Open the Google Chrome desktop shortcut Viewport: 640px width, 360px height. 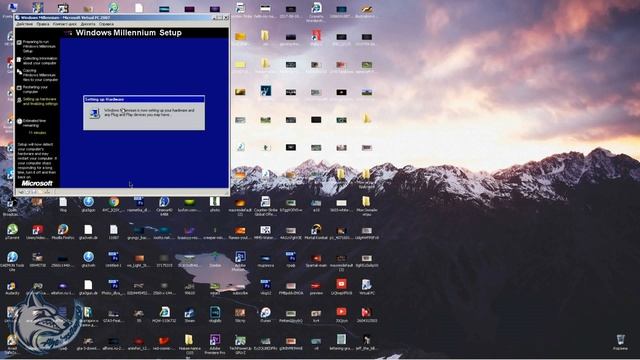point(113,204)
